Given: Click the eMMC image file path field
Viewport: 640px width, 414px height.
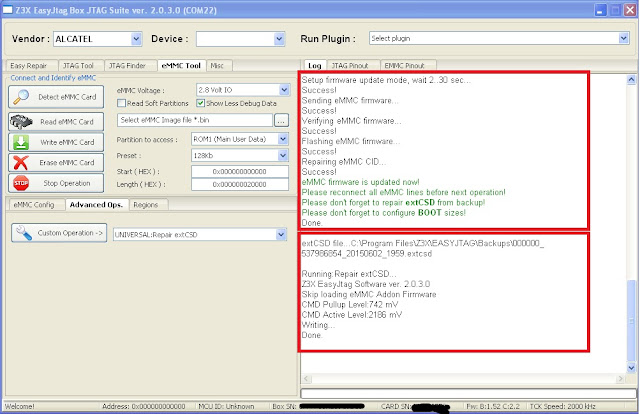Looking at the screenshot, I should click(195, 120).
